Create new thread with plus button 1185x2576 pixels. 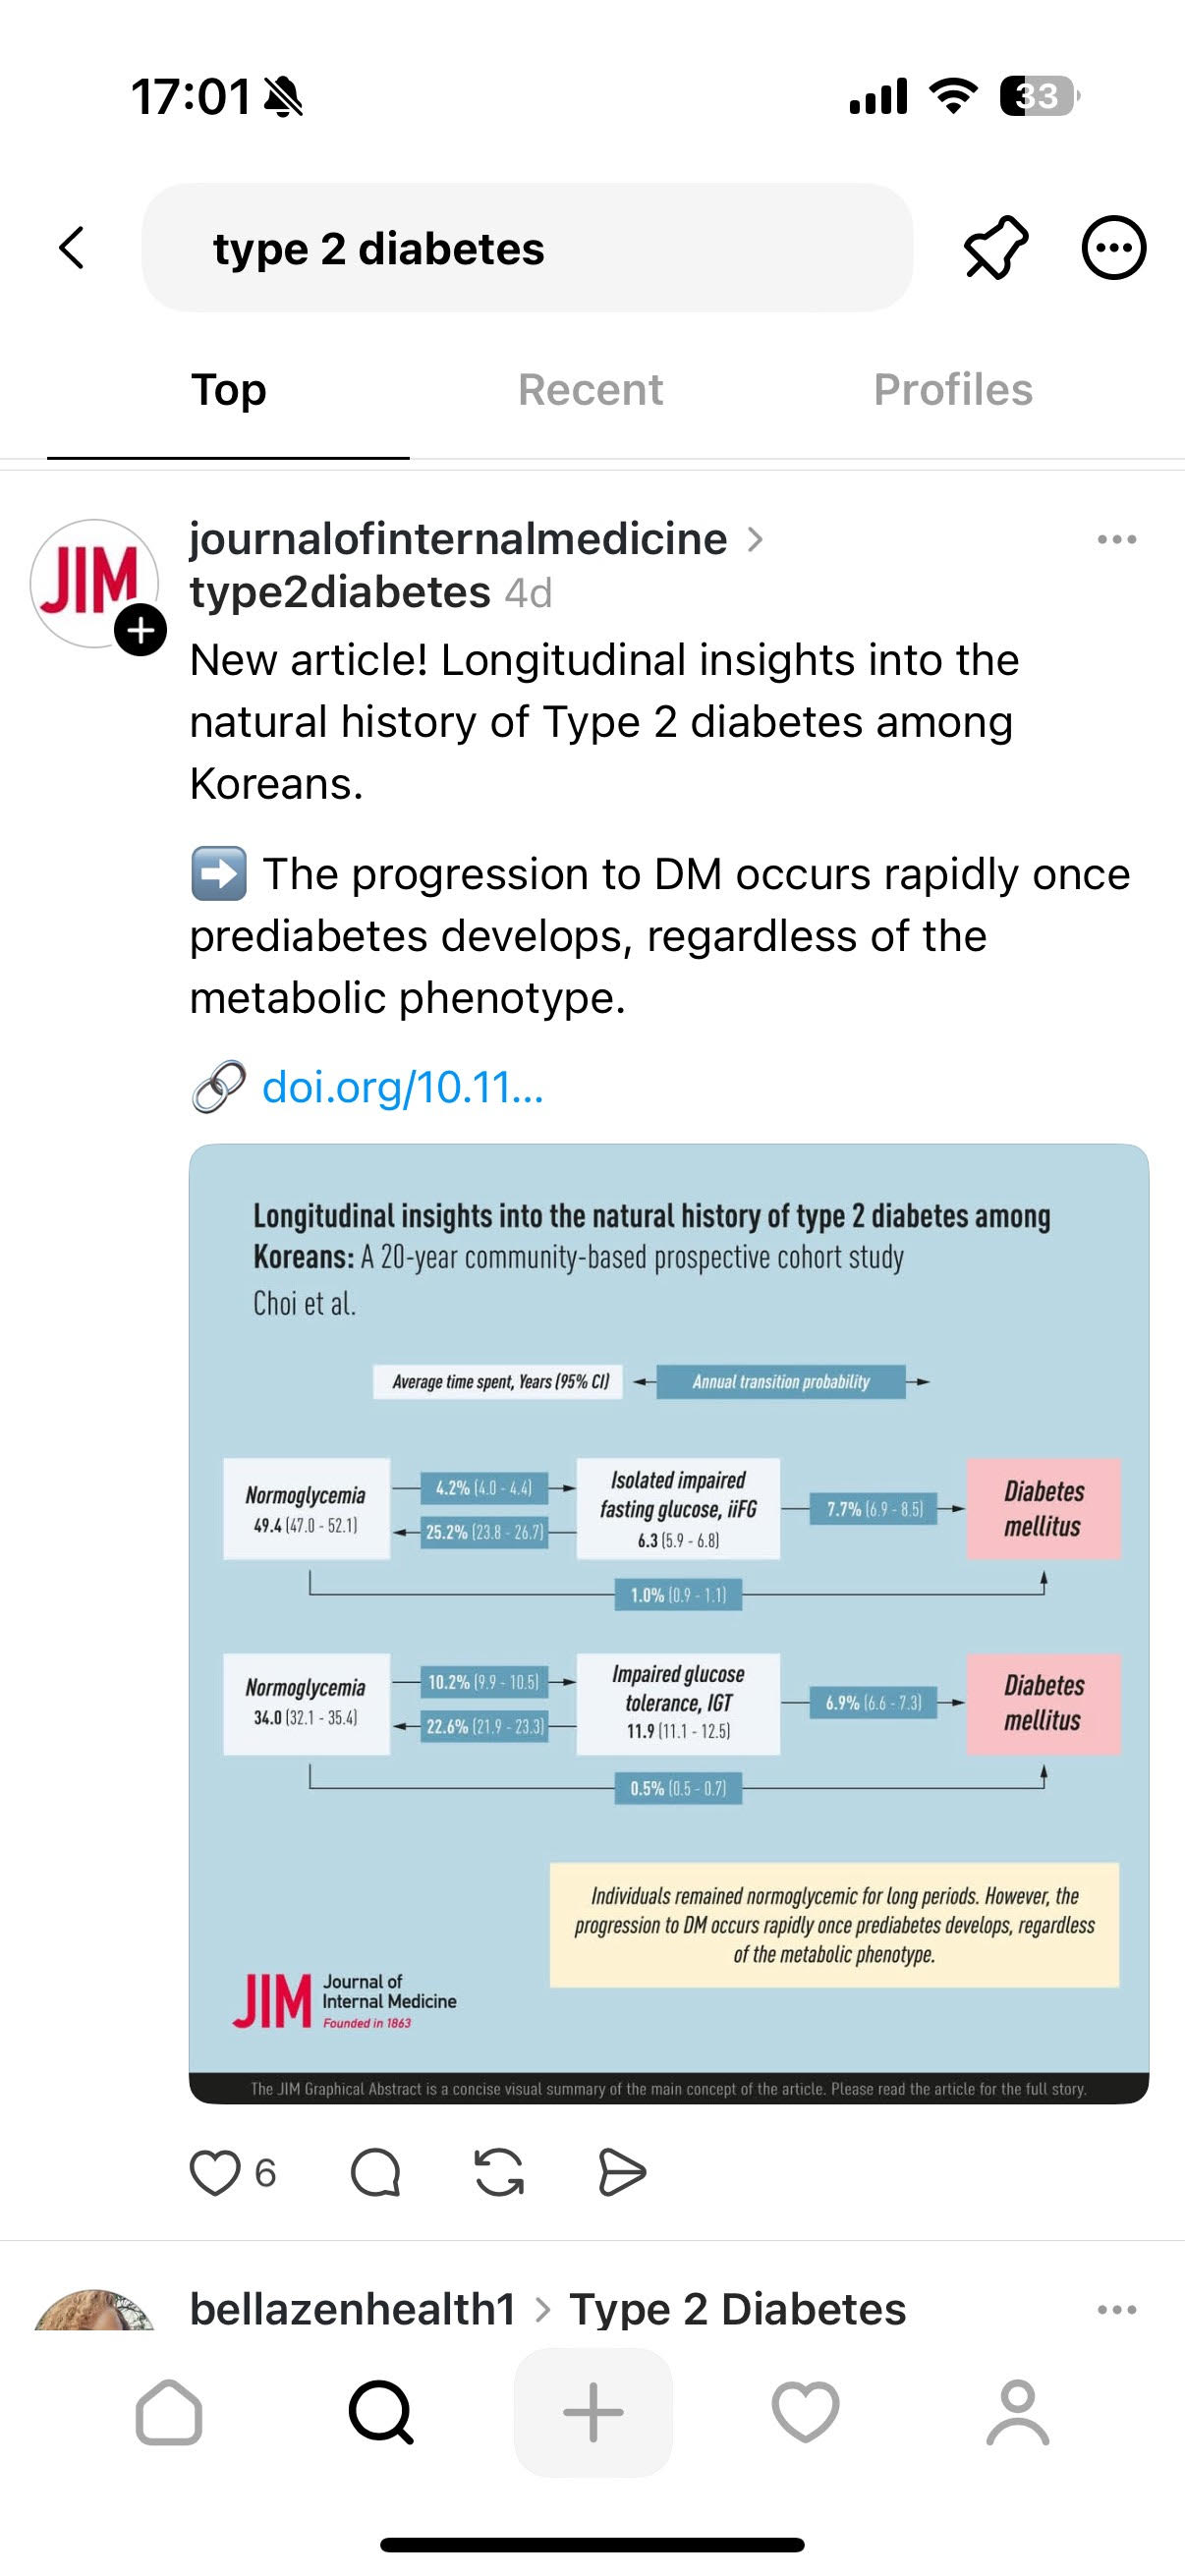(x=593, y=2412)
